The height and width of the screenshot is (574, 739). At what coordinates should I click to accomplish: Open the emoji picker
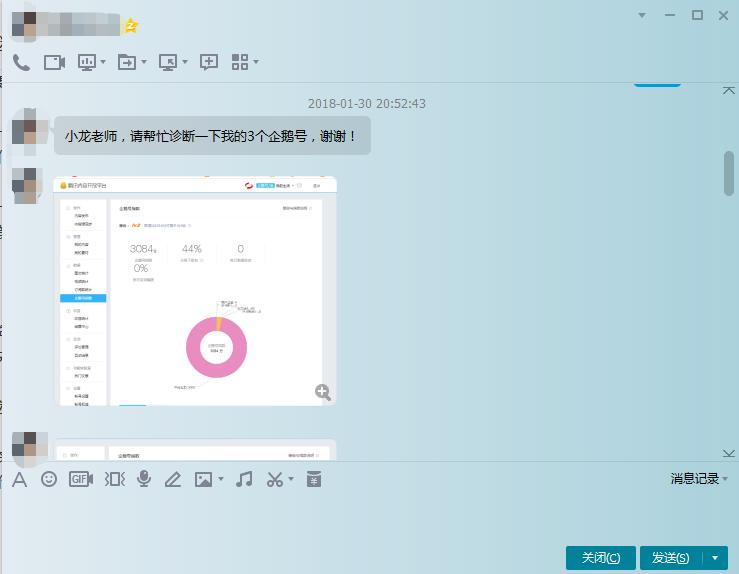[x=49, y=479]
